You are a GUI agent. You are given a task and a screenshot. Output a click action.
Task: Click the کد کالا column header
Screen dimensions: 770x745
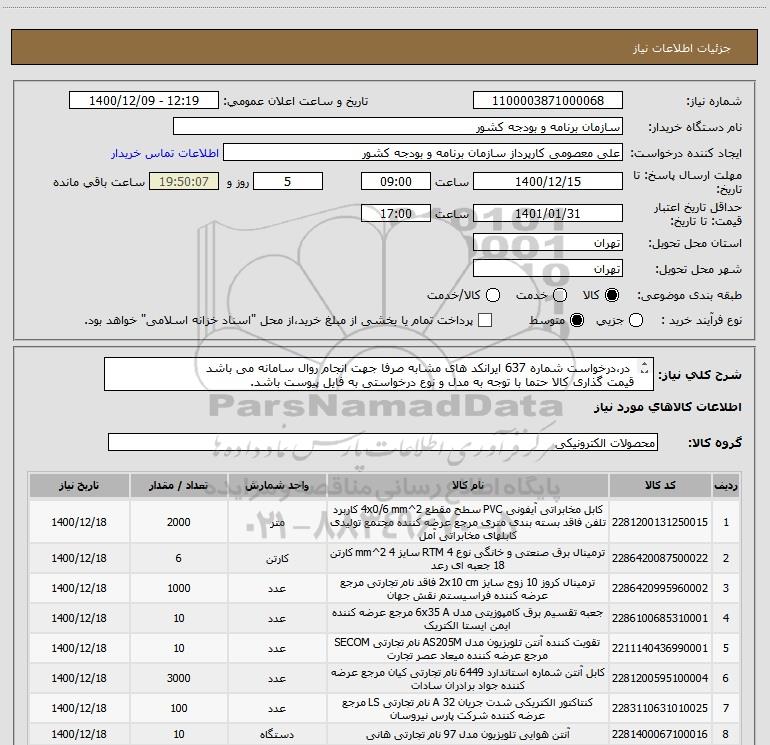tap(660, 486)
